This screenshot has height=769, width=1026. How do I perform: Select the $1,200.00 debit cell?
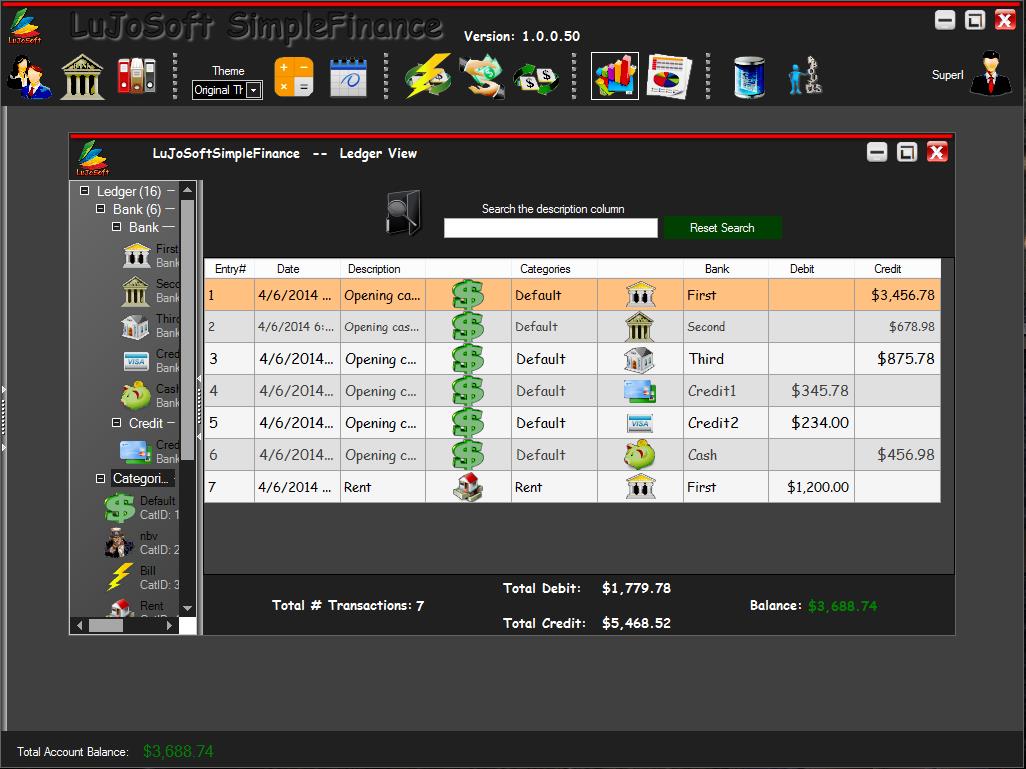(811, 488)
